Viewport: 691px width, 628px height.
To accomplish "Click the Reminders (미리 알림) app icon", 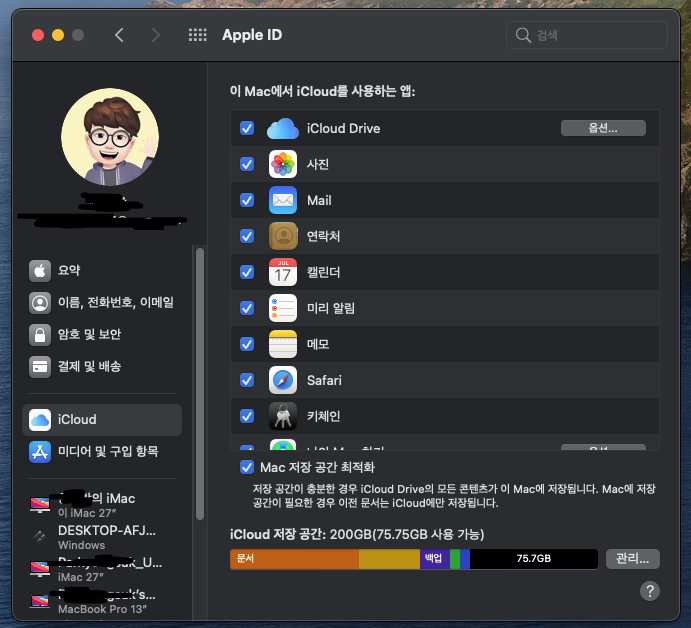I will click(x=282, y=308).
